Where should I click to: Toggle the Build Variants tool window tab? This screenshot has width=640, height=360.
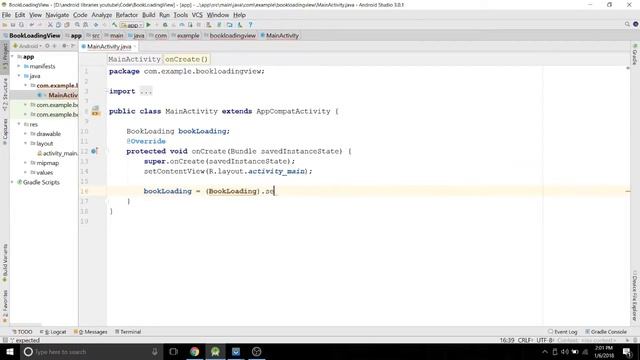5,263
